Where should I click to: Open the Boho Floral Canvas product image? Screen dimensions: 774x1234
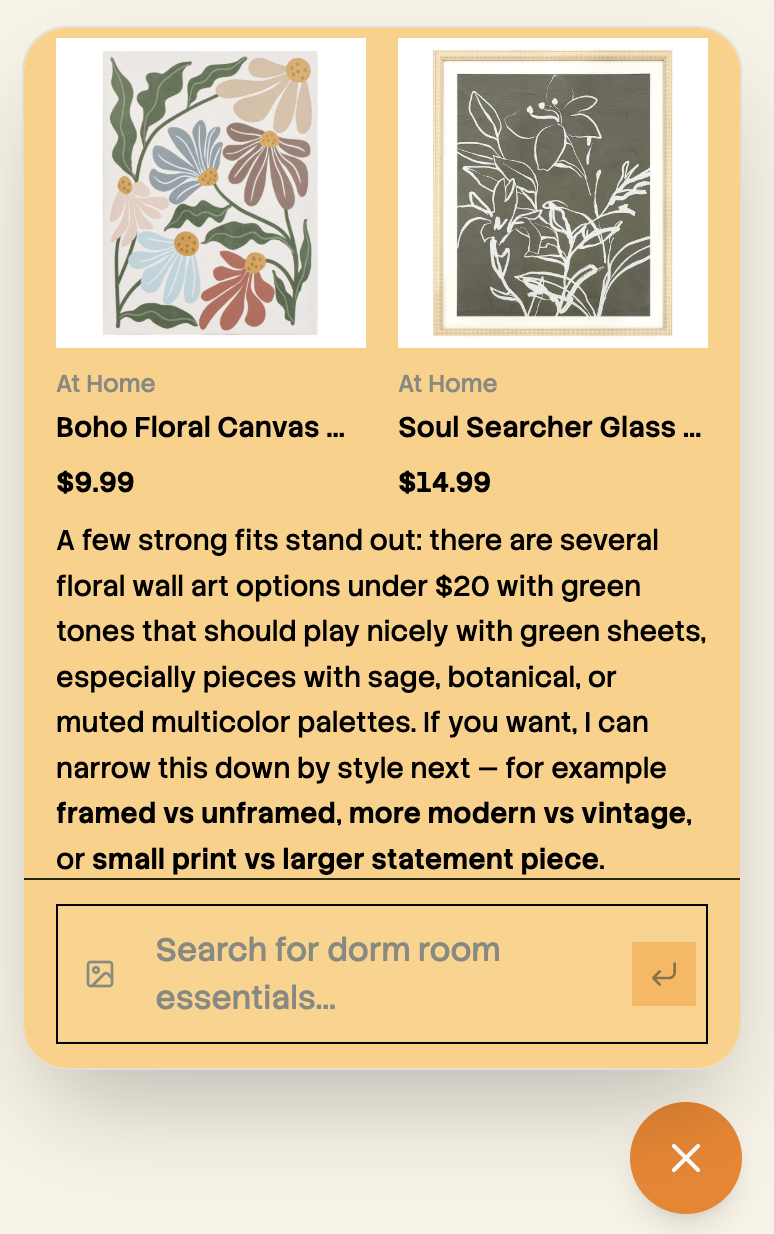point(211,193)
